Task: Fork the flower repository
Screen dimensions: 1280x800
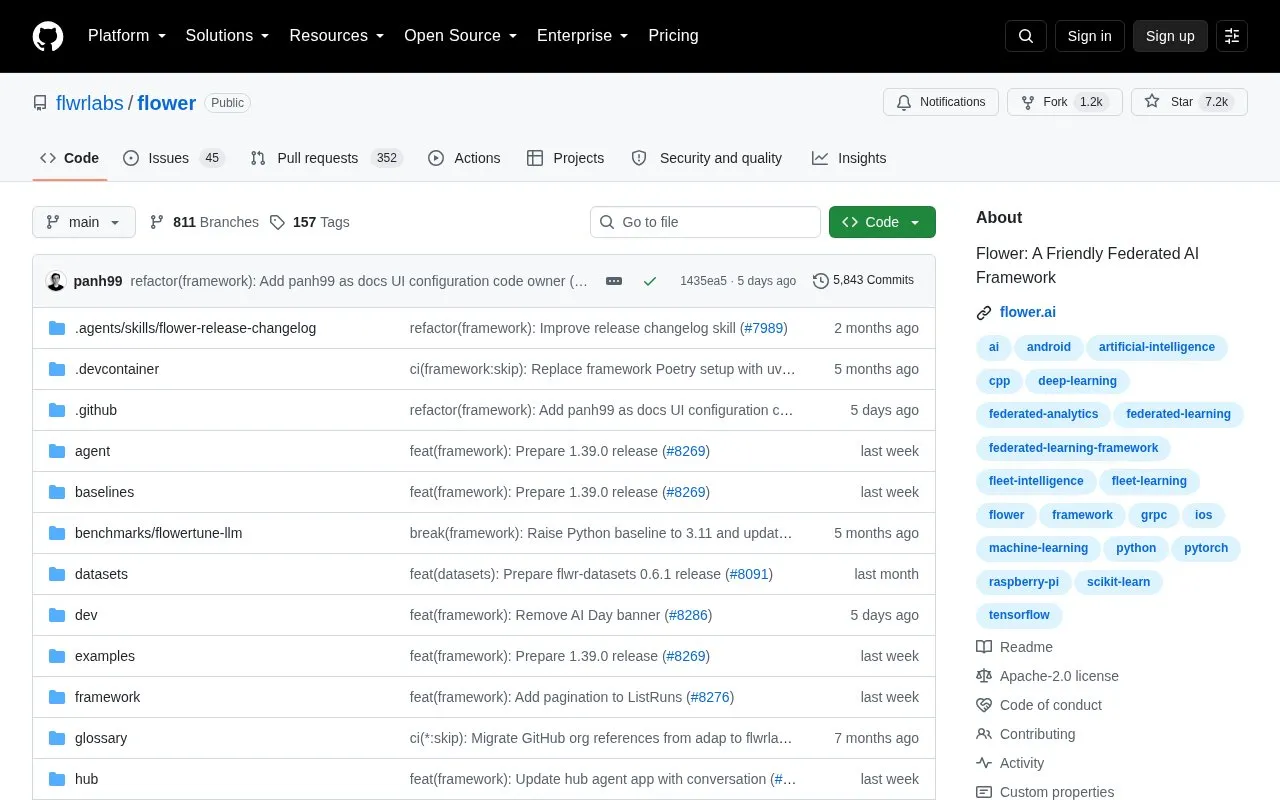Action: pos(1064,102)
